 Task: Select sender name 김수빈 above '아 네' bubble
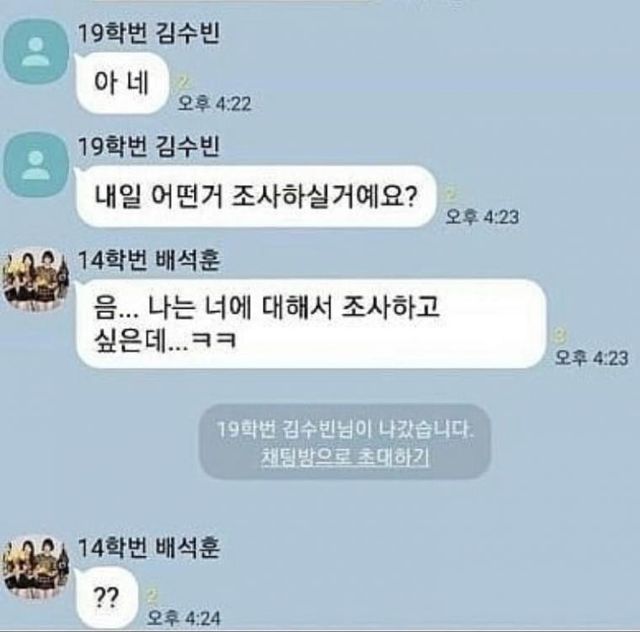(x=149, y=33)
